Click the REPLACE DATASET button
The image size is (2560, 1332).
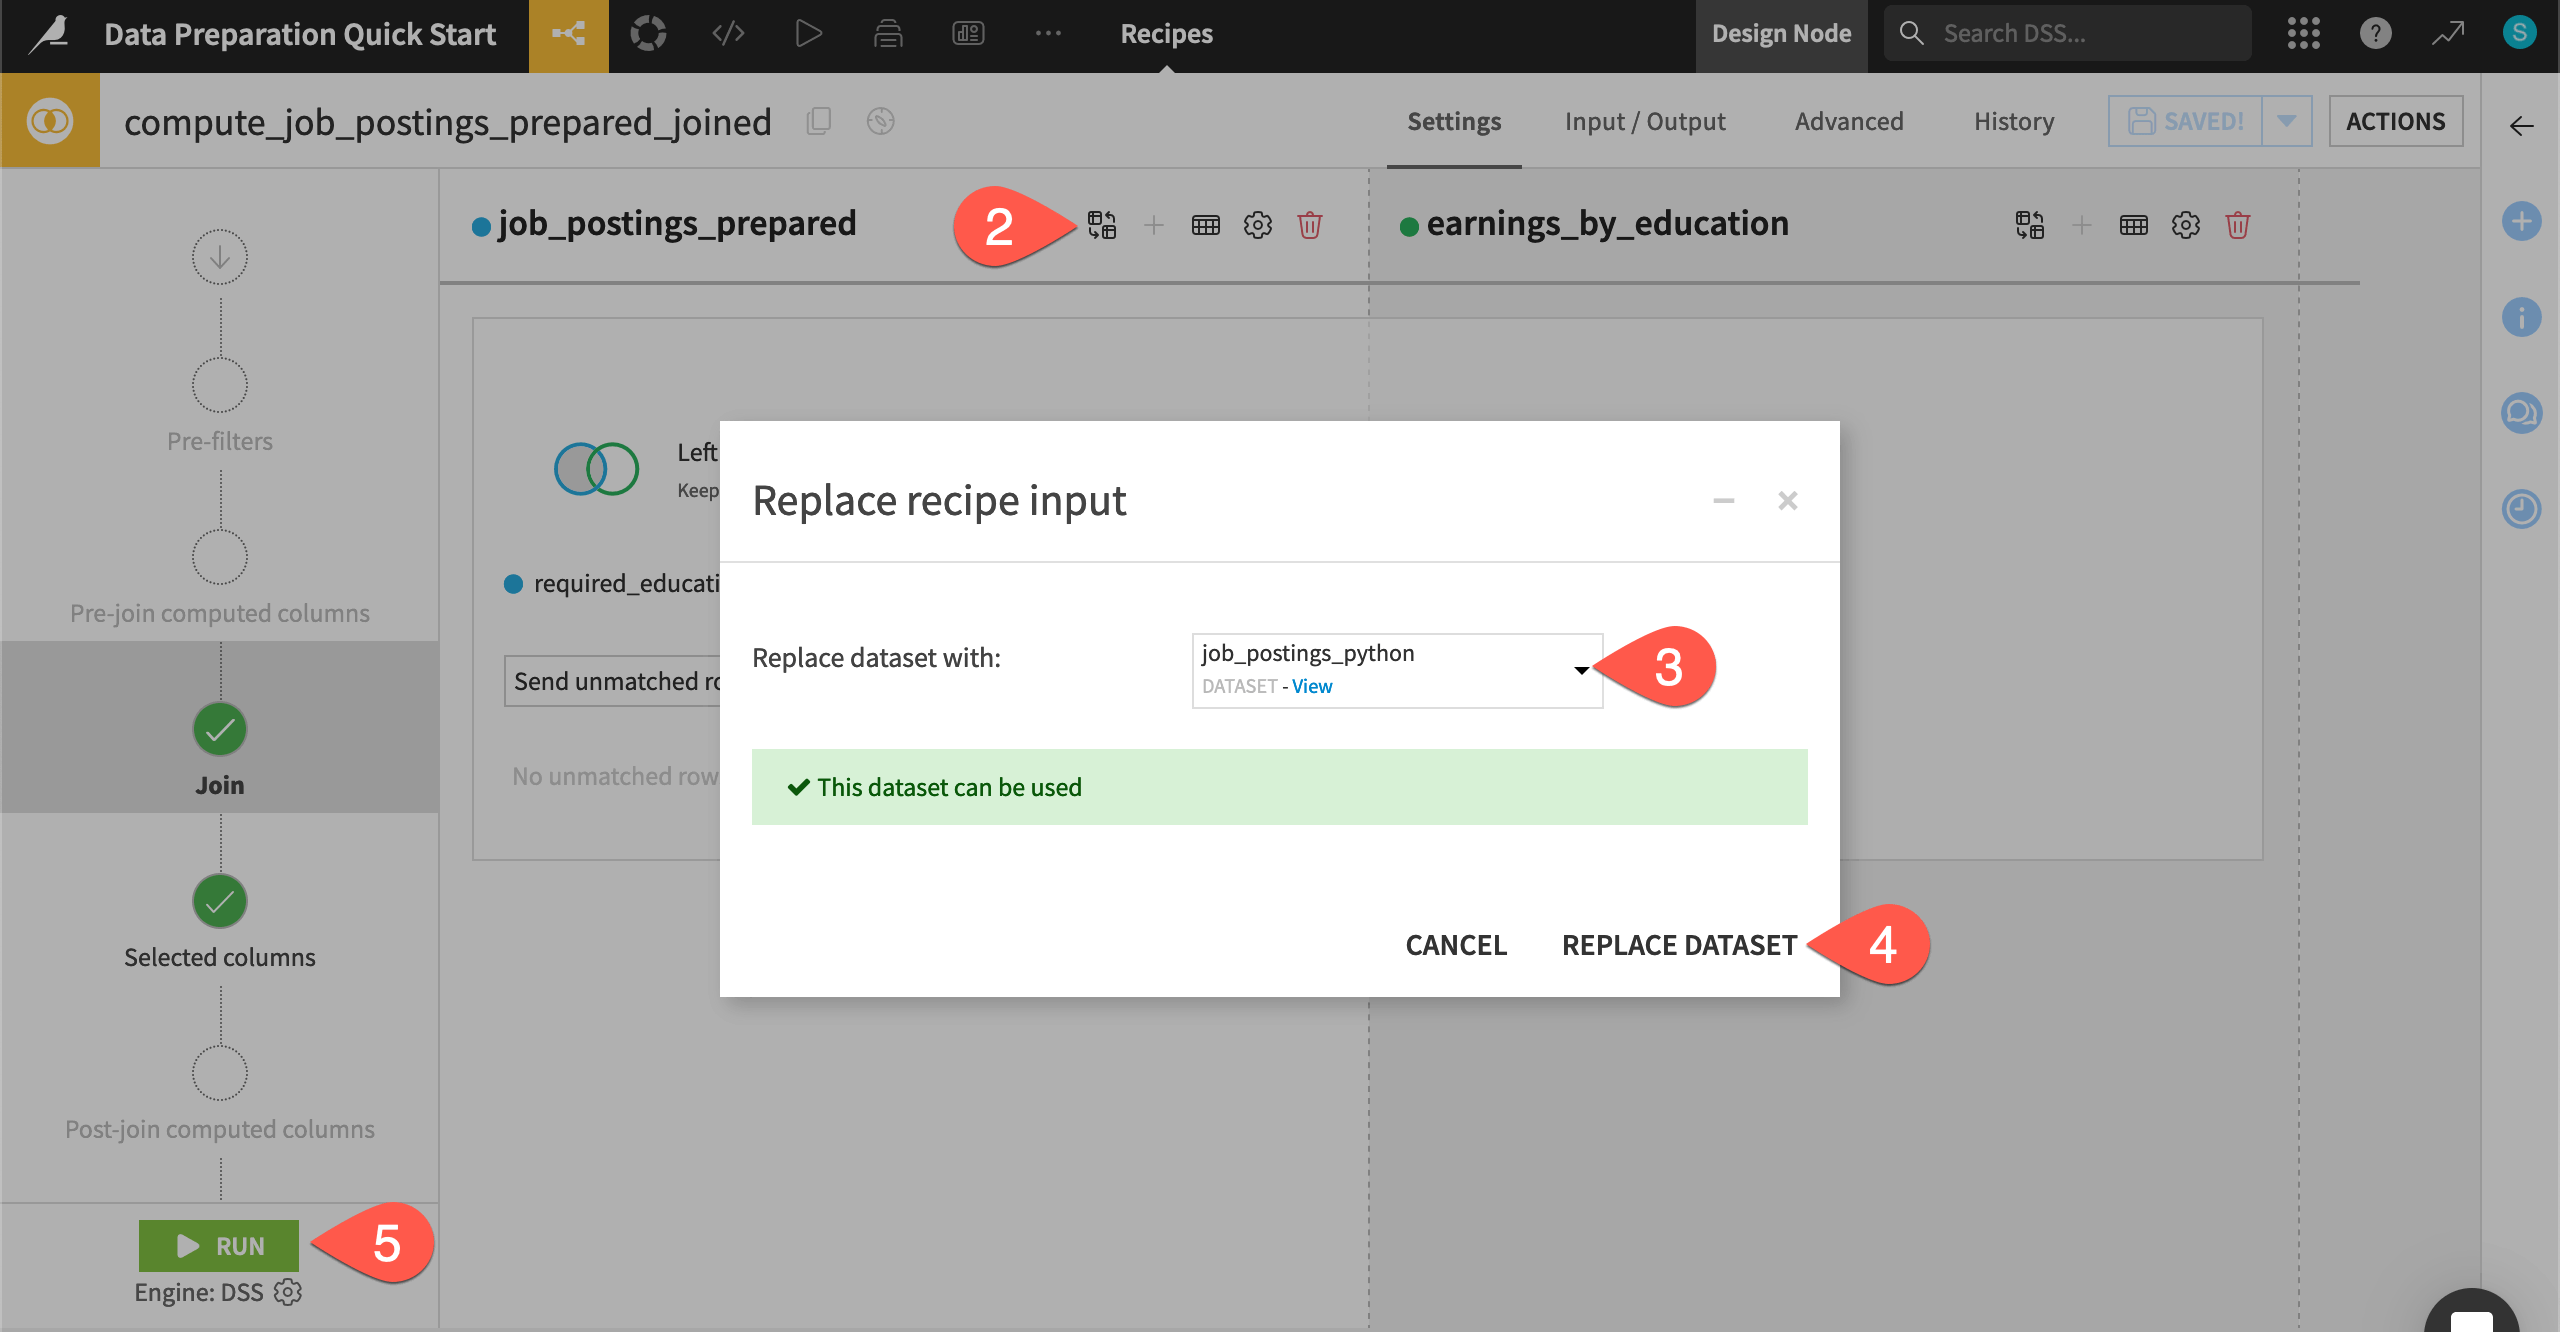[x=1679, y=945]
